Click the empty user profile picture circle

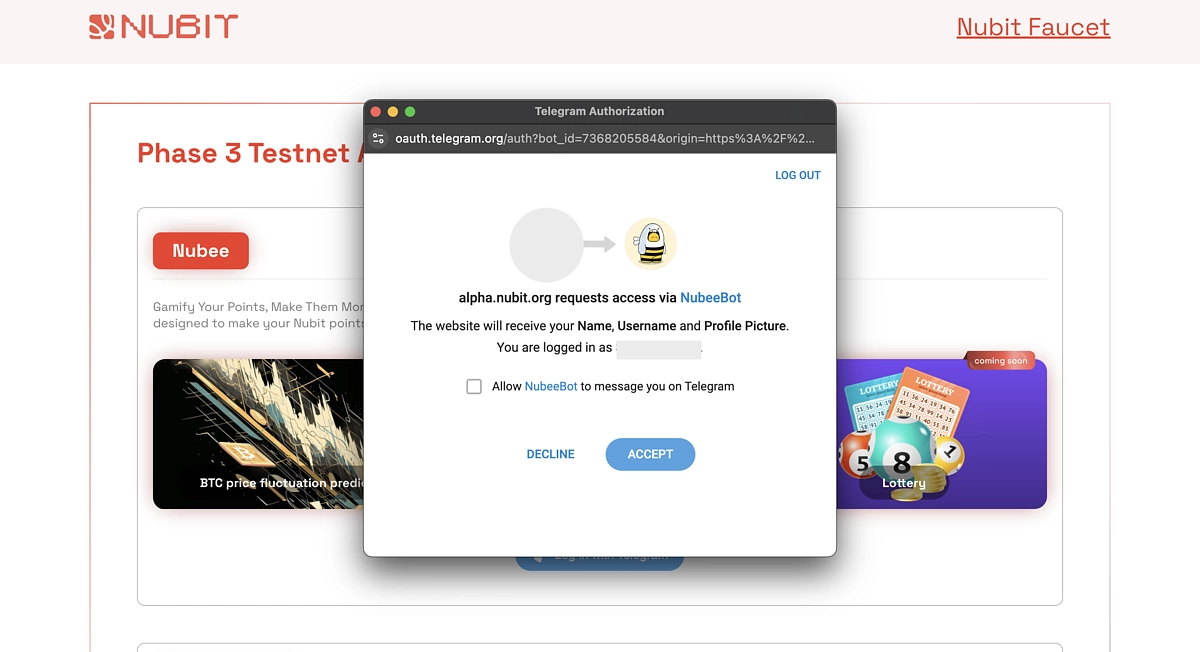pos(546,245)
